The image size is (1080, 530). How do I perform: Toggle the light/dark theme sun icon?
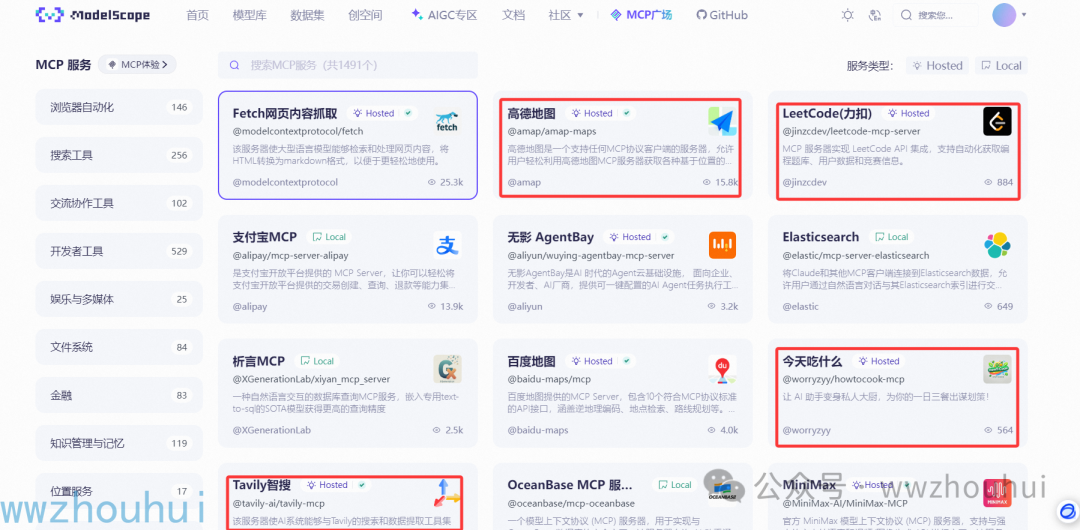(x=848, y=14)
